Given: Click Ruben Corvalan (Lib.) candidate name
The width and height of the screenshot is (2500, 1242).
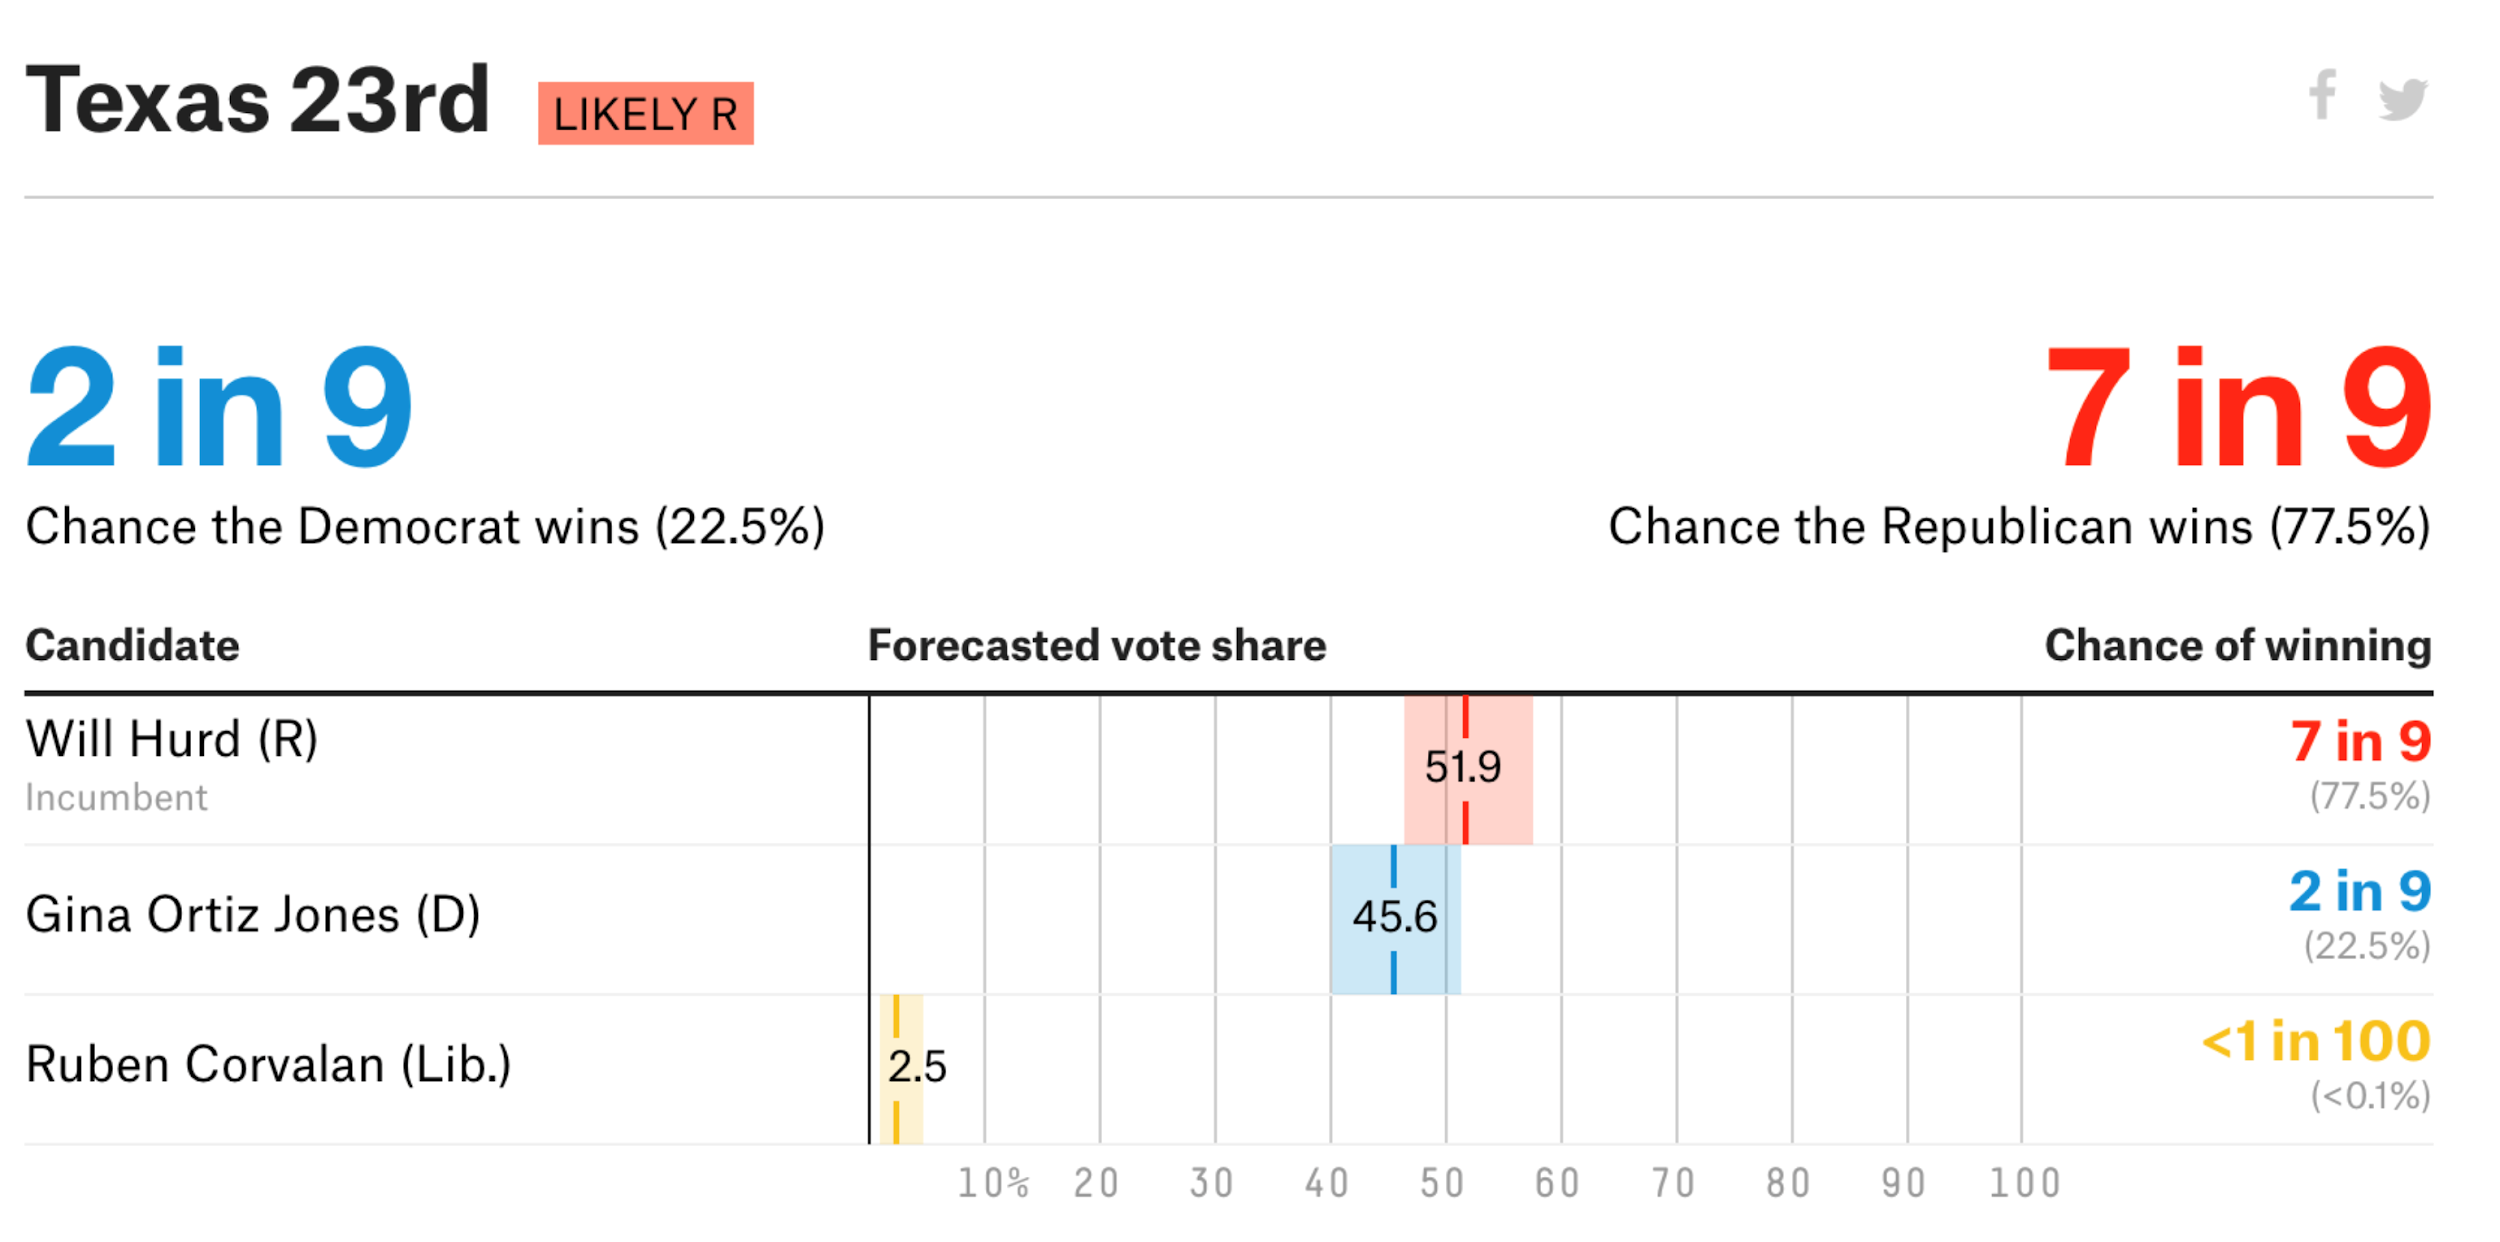Looking at the screenshot, I should coord(268,1064).
